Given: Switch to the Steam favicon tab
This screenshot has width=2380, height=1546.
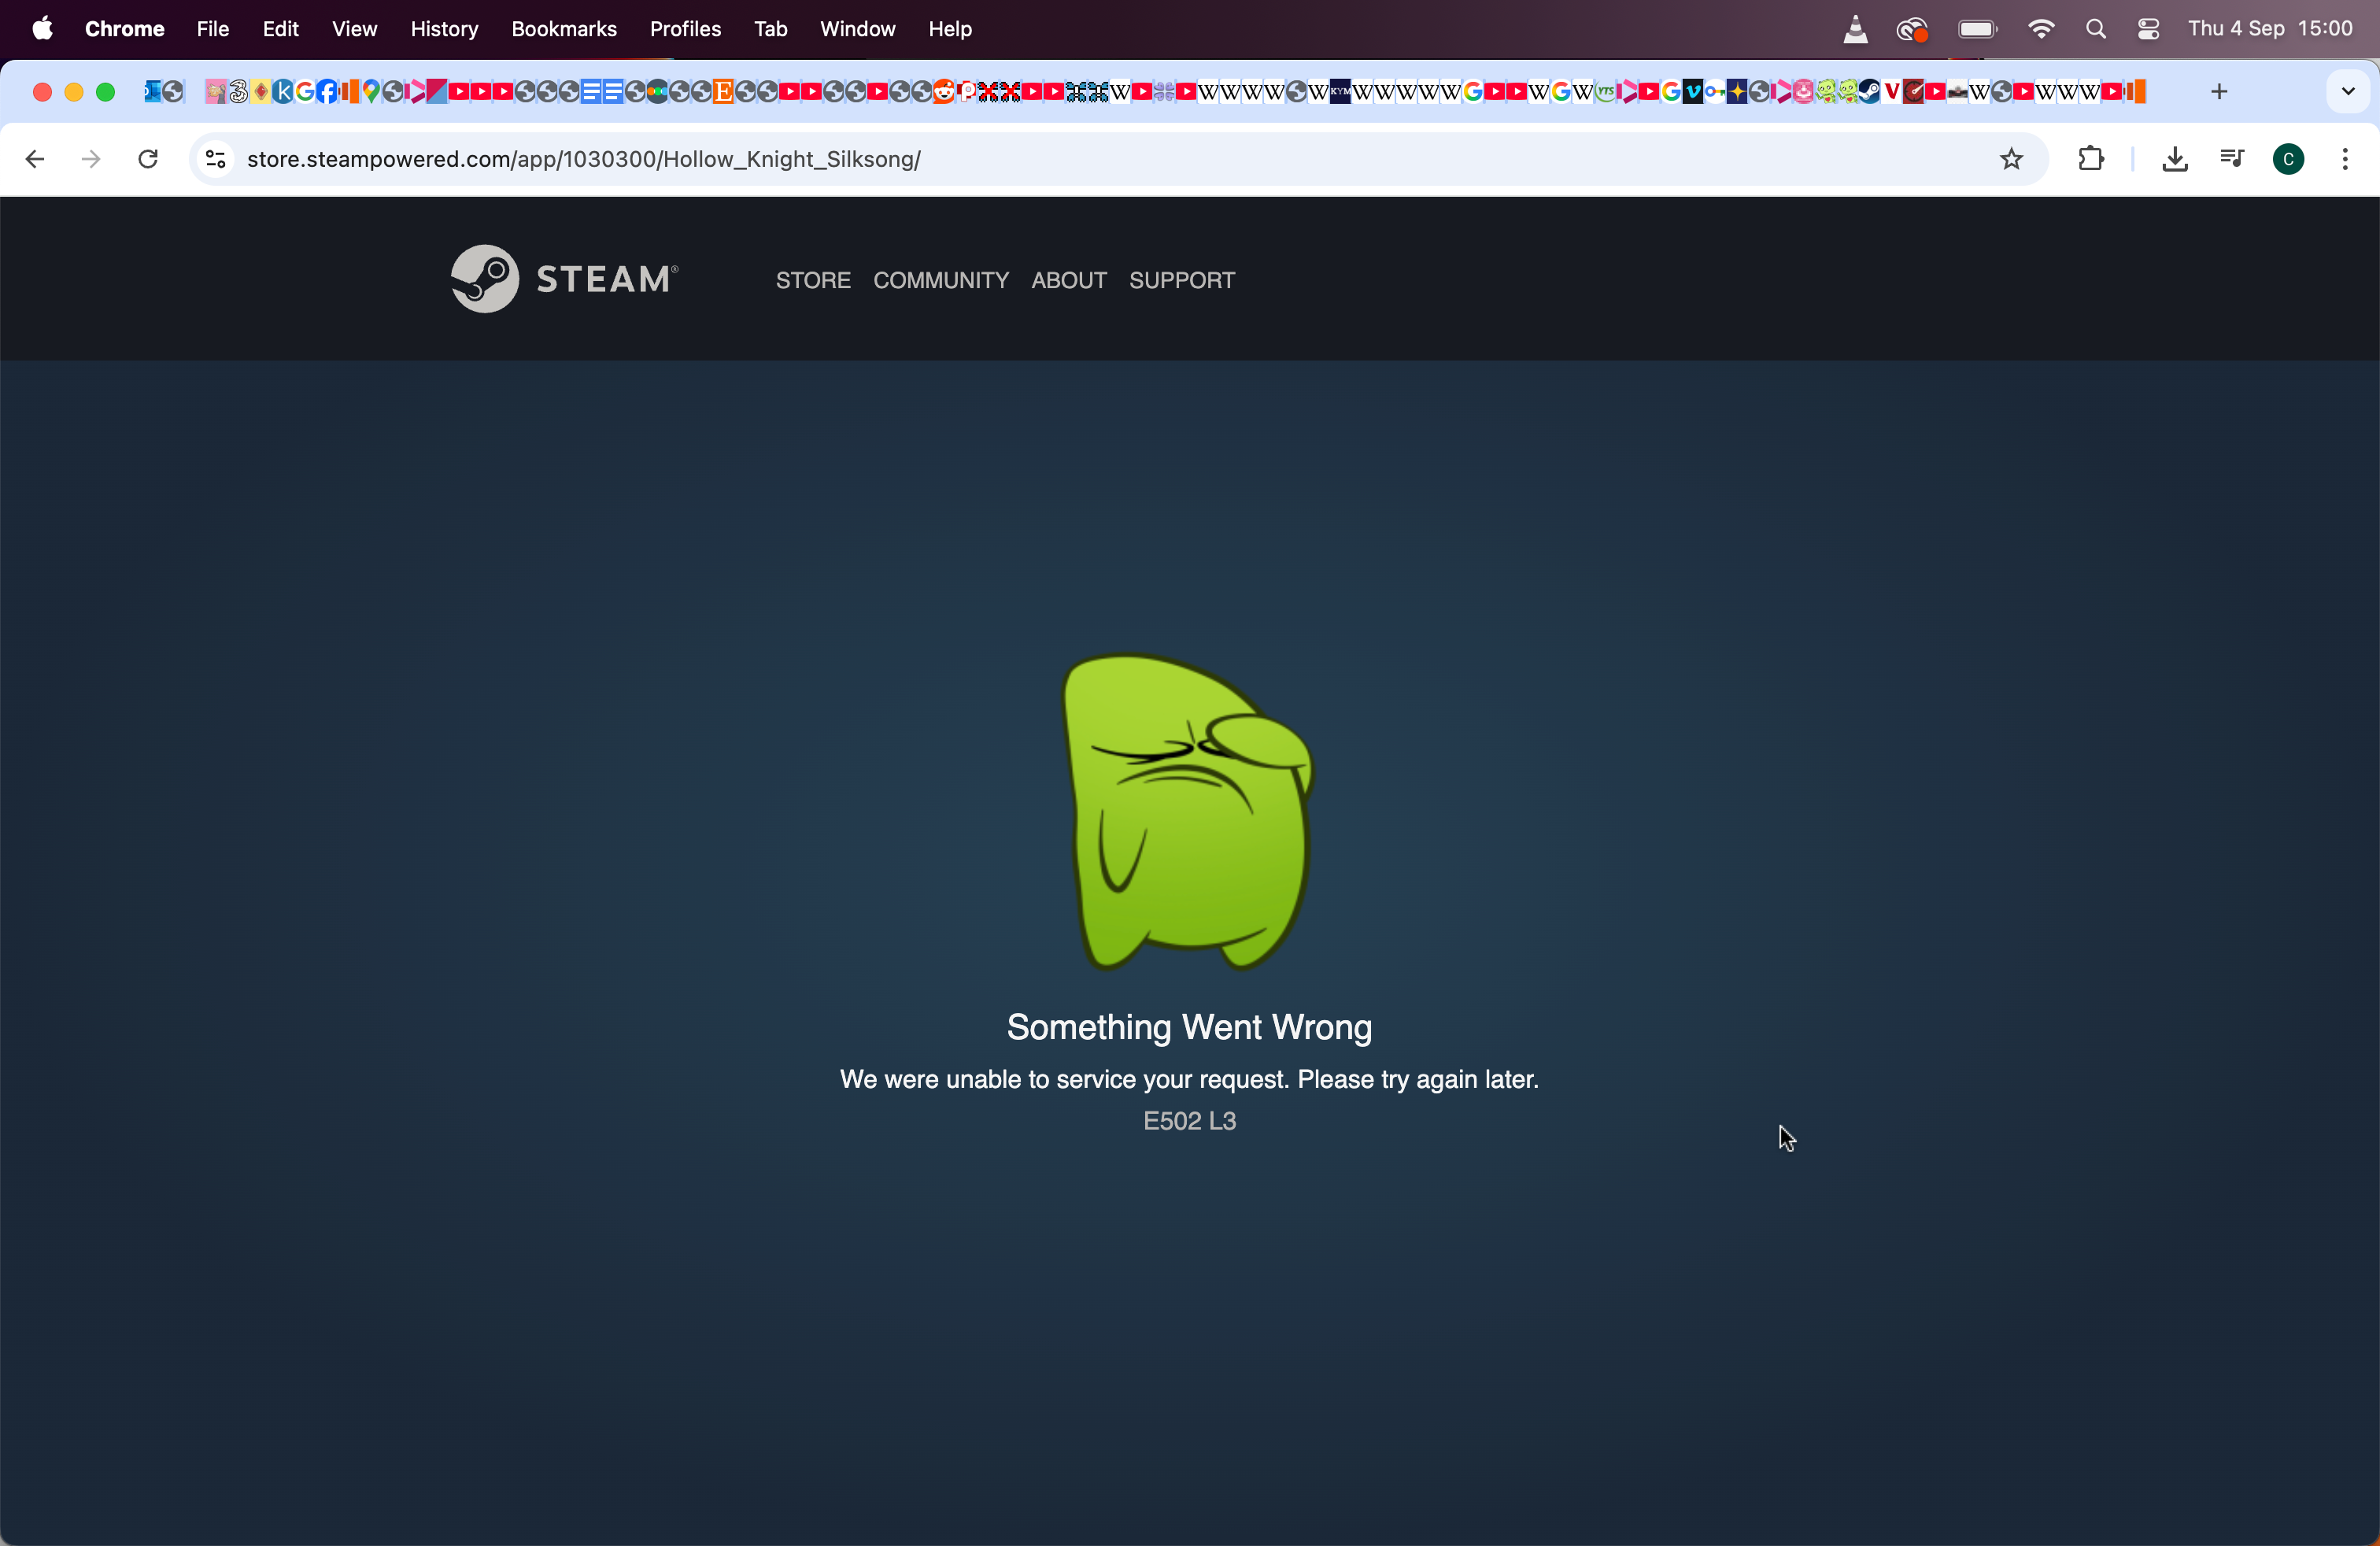Looking at the screenshot, I should point(1869,92).
